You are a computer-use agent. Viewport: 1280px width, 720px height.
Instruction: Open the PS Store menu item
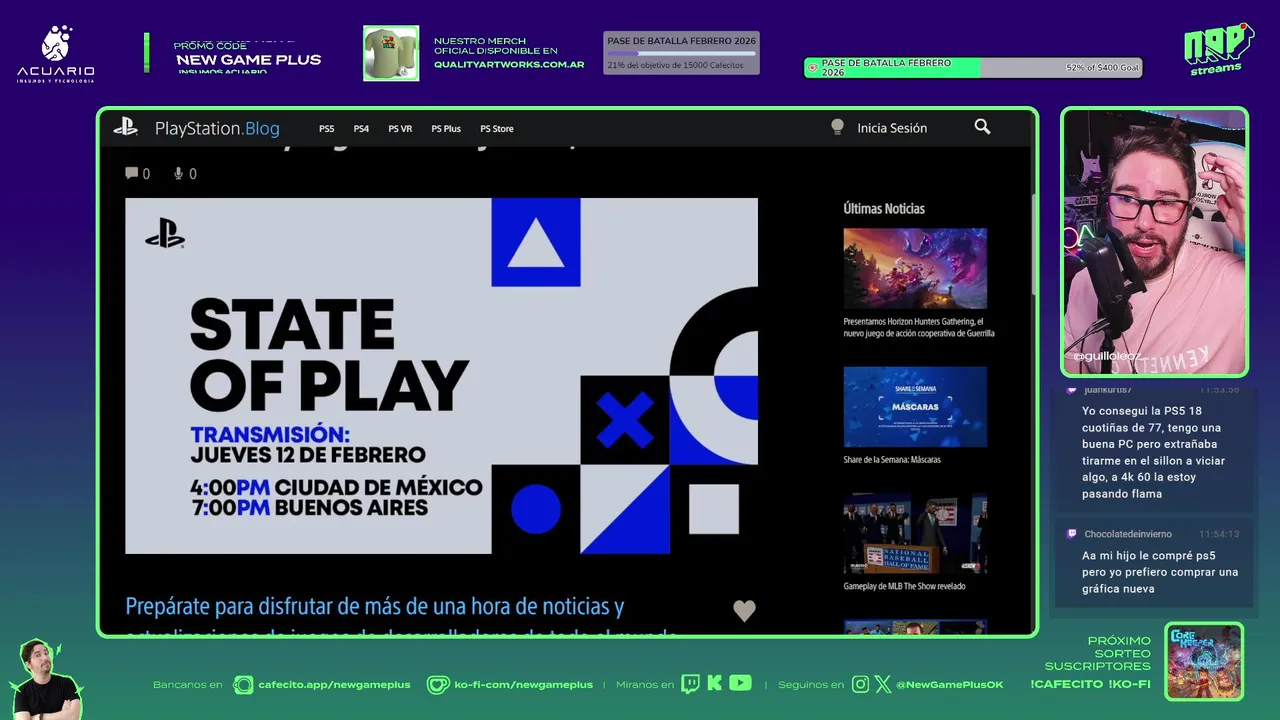(x=497, y=129)
